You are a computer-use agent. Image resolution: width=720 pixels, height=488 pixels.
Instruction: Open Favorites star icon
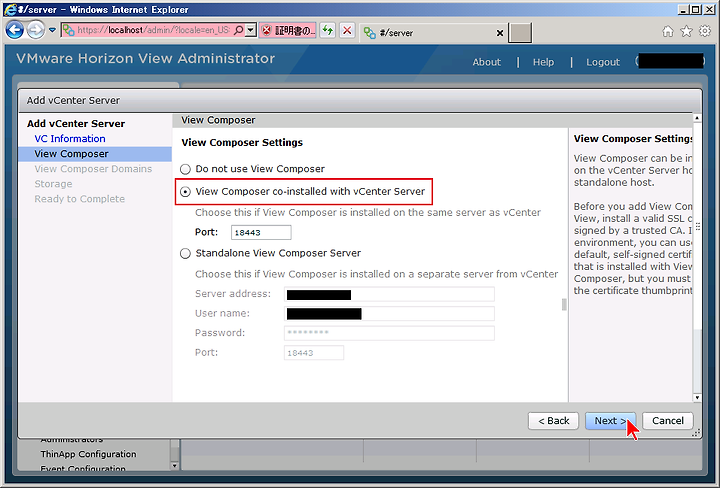pos(686,31)
